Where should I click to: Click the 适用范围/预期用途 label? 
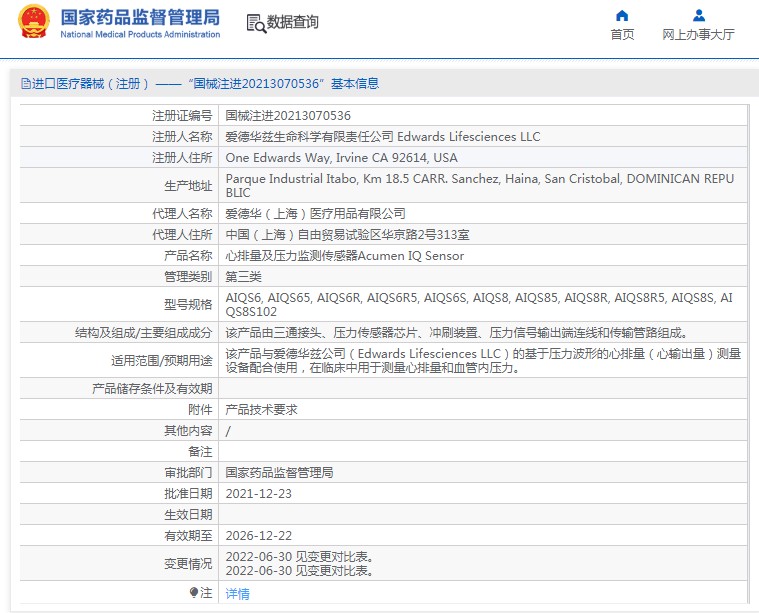click(x=162, y=361)
